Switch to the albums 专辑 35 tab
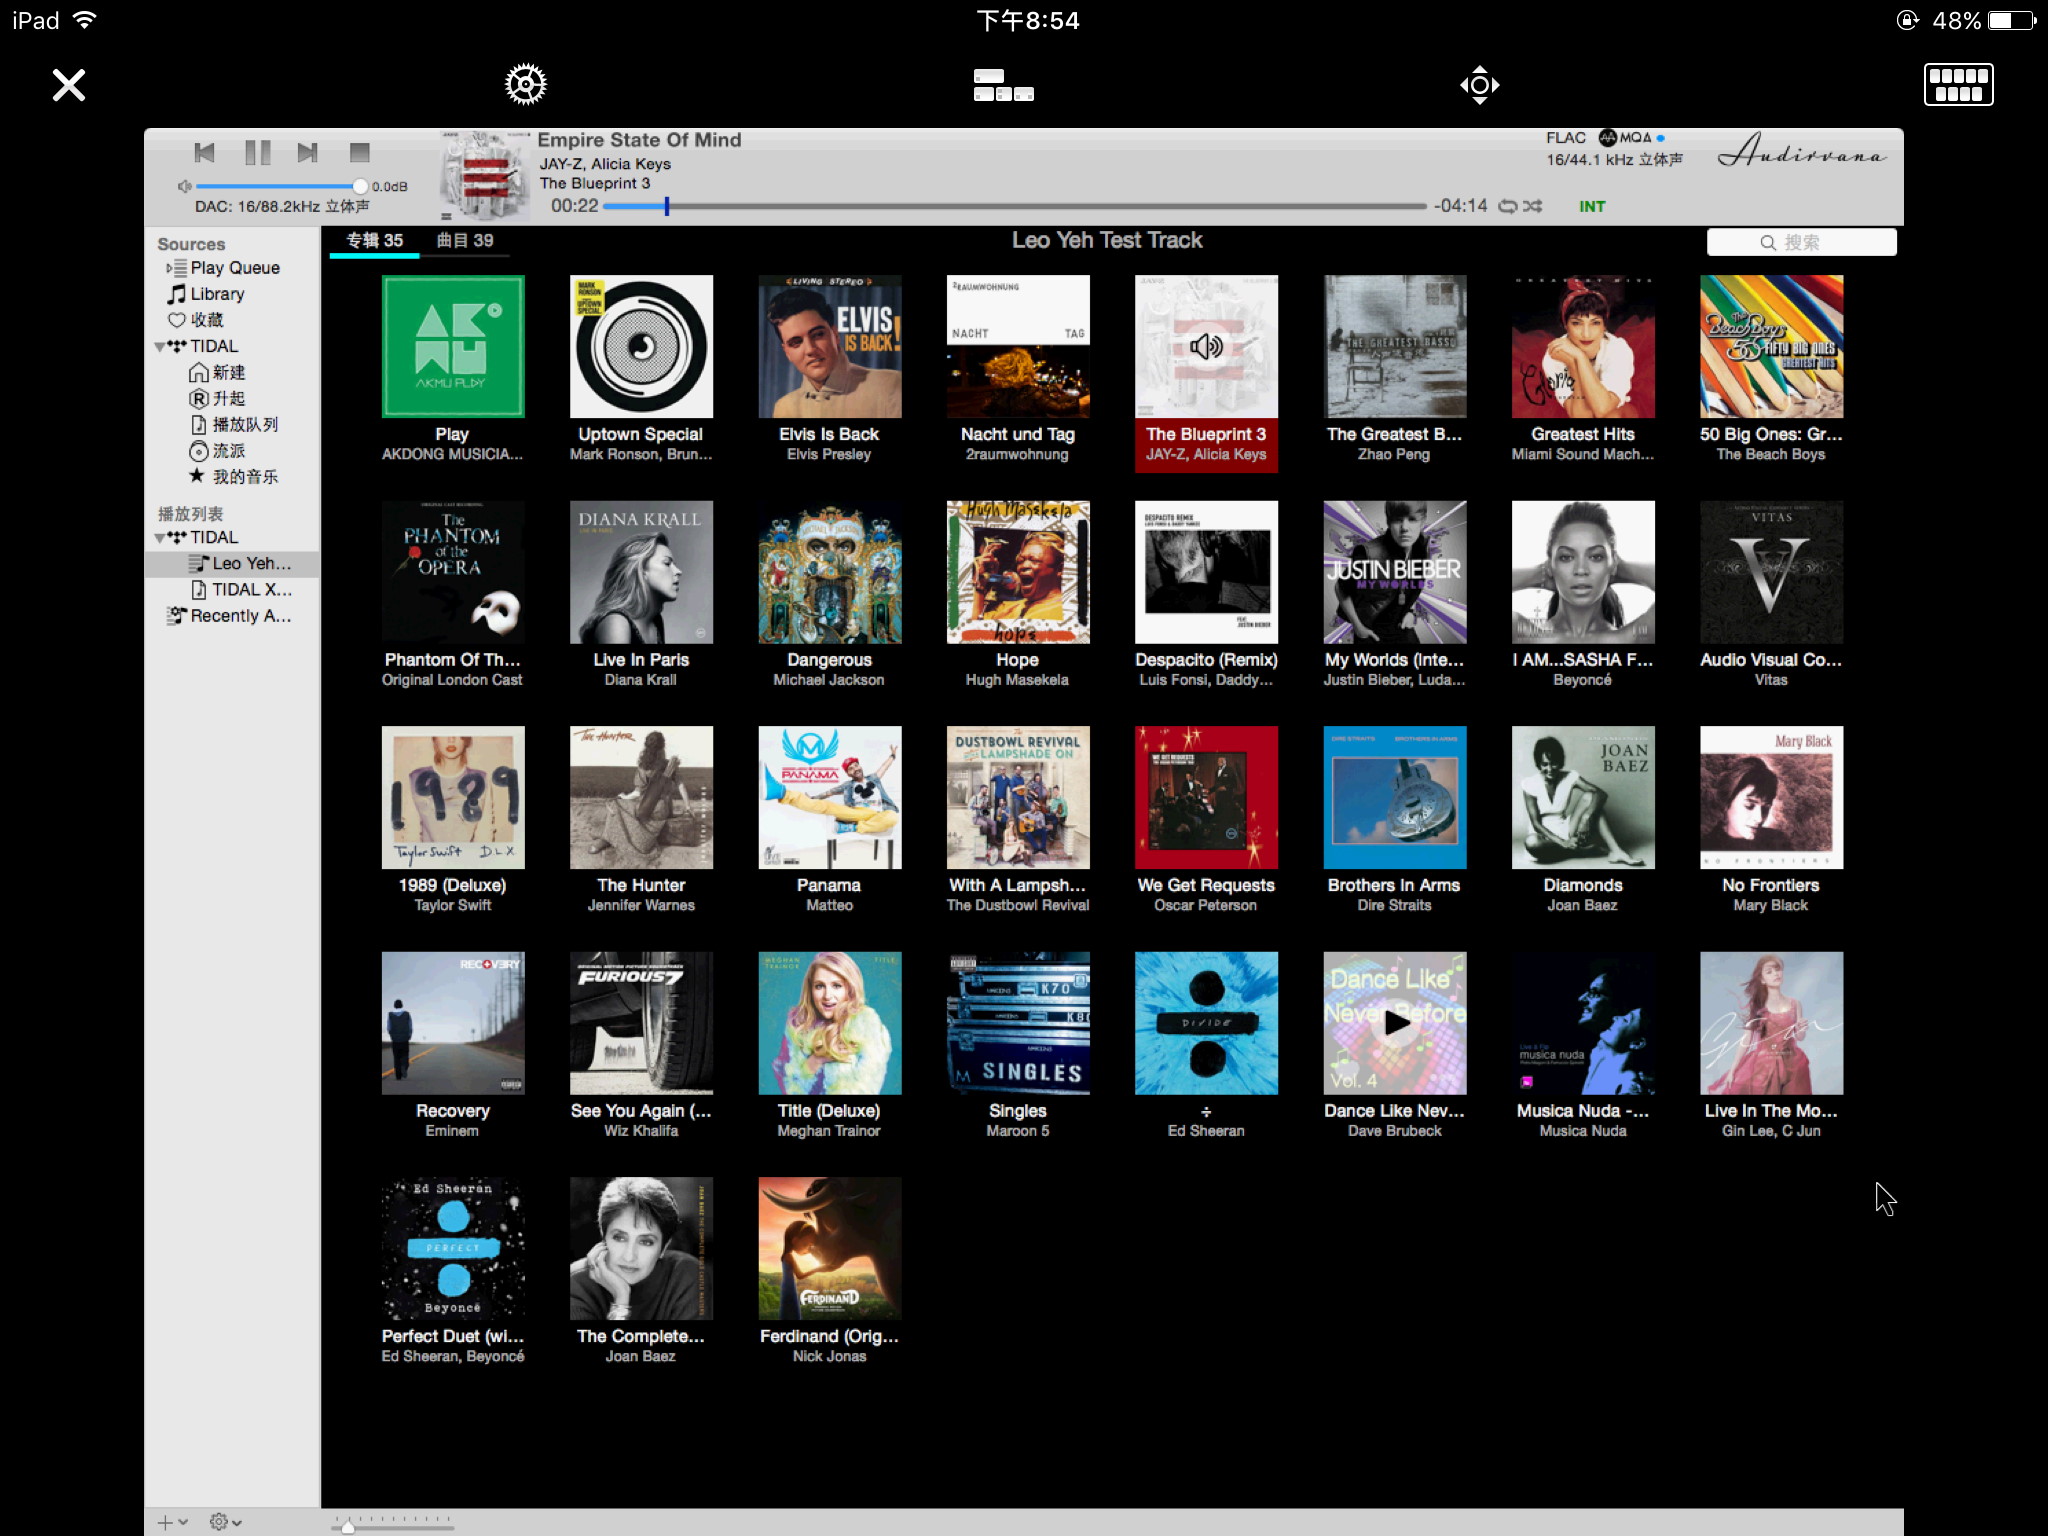Viewport: 2048px width, 1536px height. point(375,240)
